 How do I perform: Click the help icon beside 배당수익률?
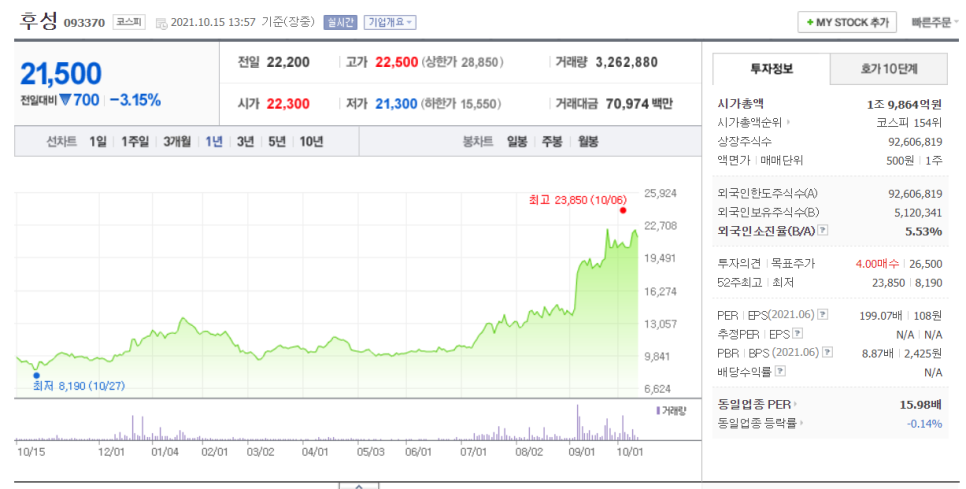[780, 371]
